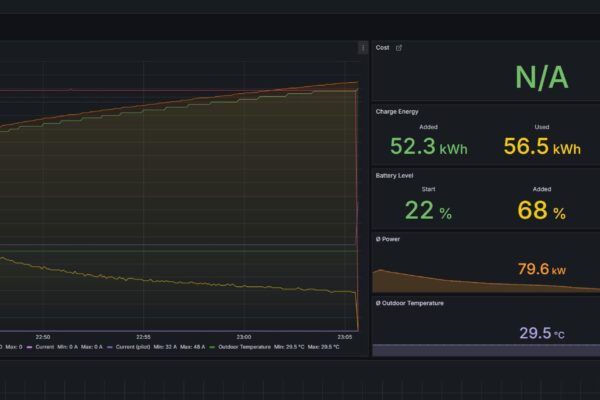
Task: Click the 22 % battery Start value
Action: click(428, 212)
